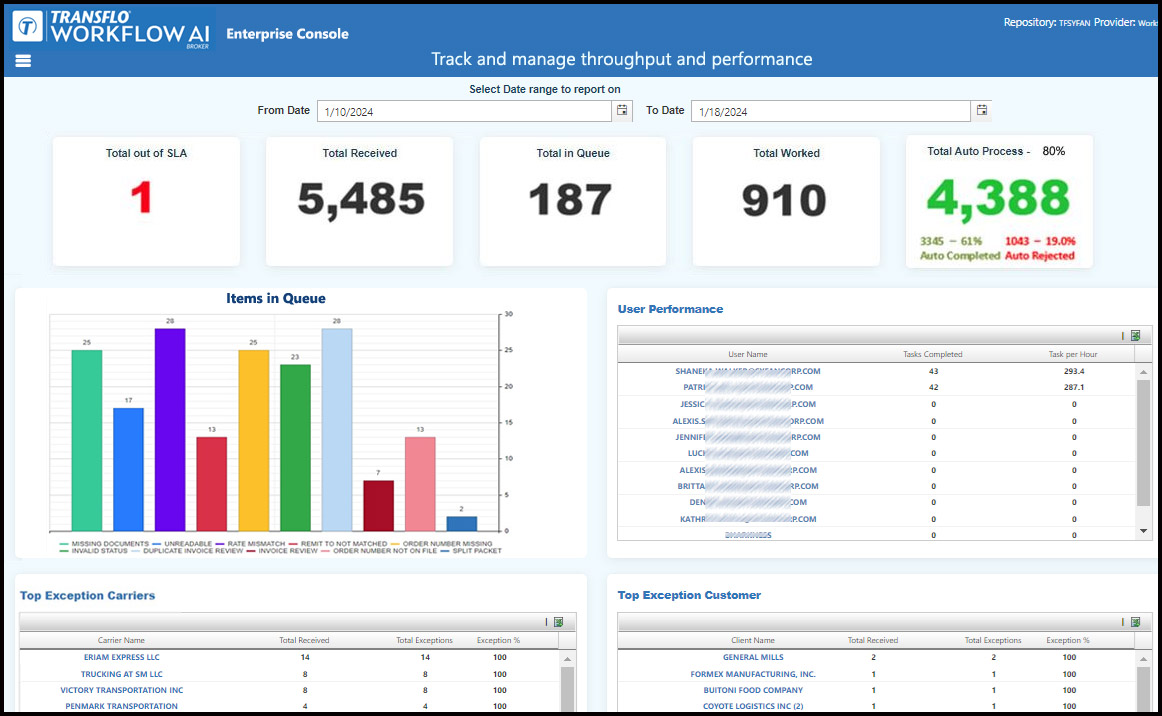Click the dark green INVALID STATUS bar

click(295, 448)
